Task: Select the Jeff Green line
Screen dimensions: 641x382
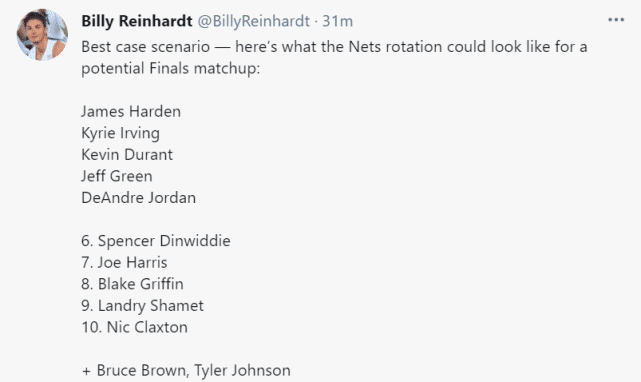Action: pos(117,176)
